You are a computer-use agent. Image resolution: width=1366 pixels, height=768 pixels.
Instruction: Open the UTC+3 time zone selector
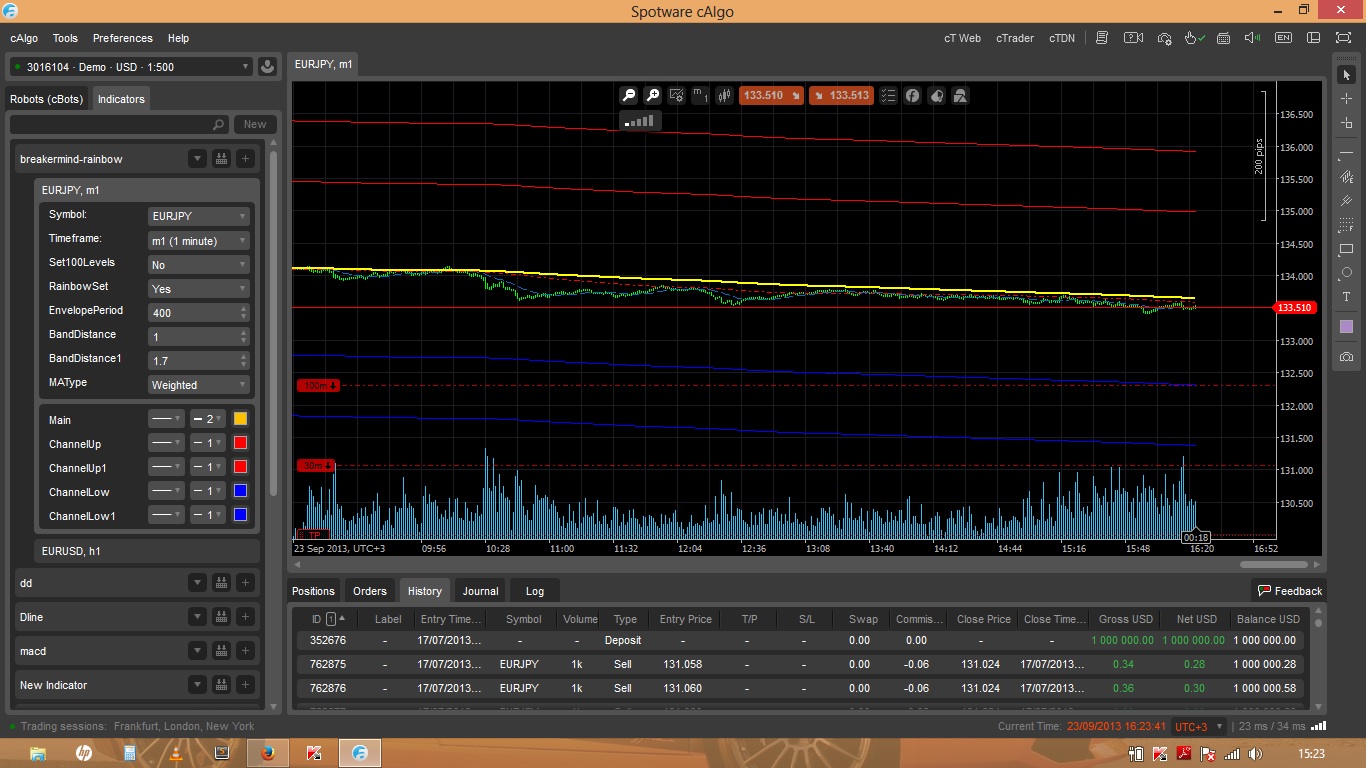pos(1197,727)
